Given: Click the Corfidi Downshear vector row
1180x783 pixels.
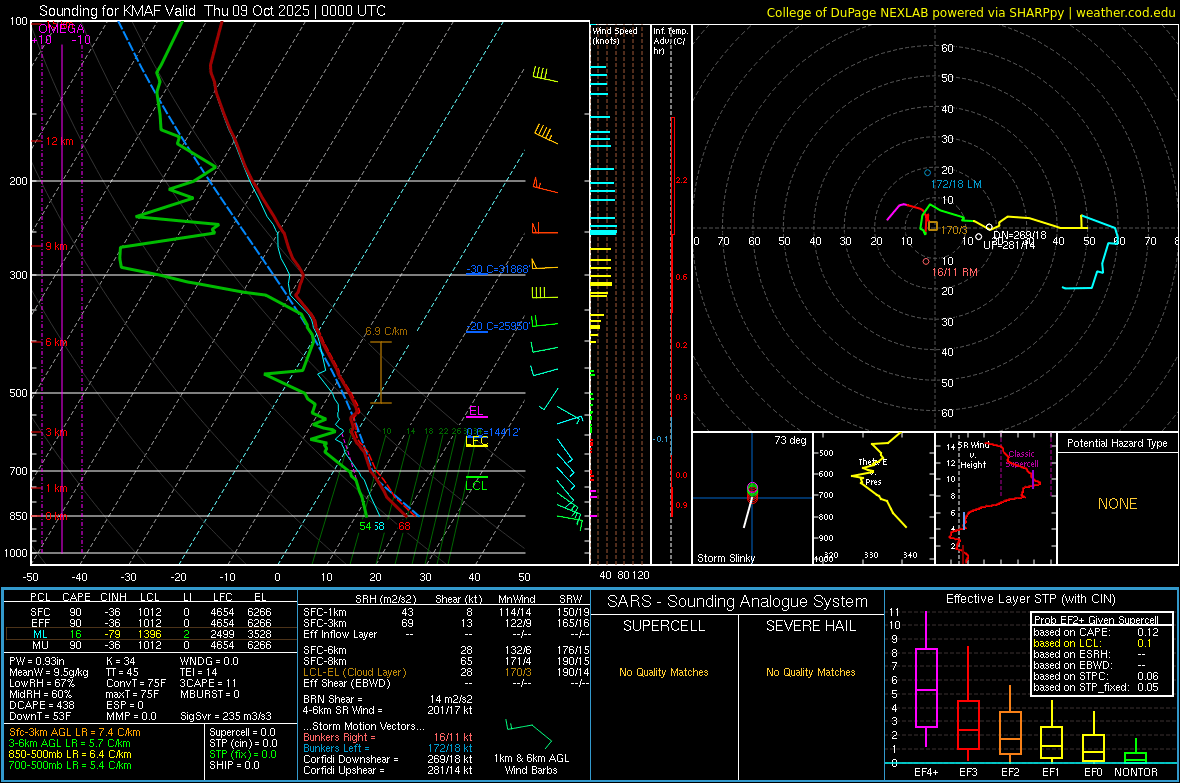Looking at the screenshot, I should click(388, 759).
